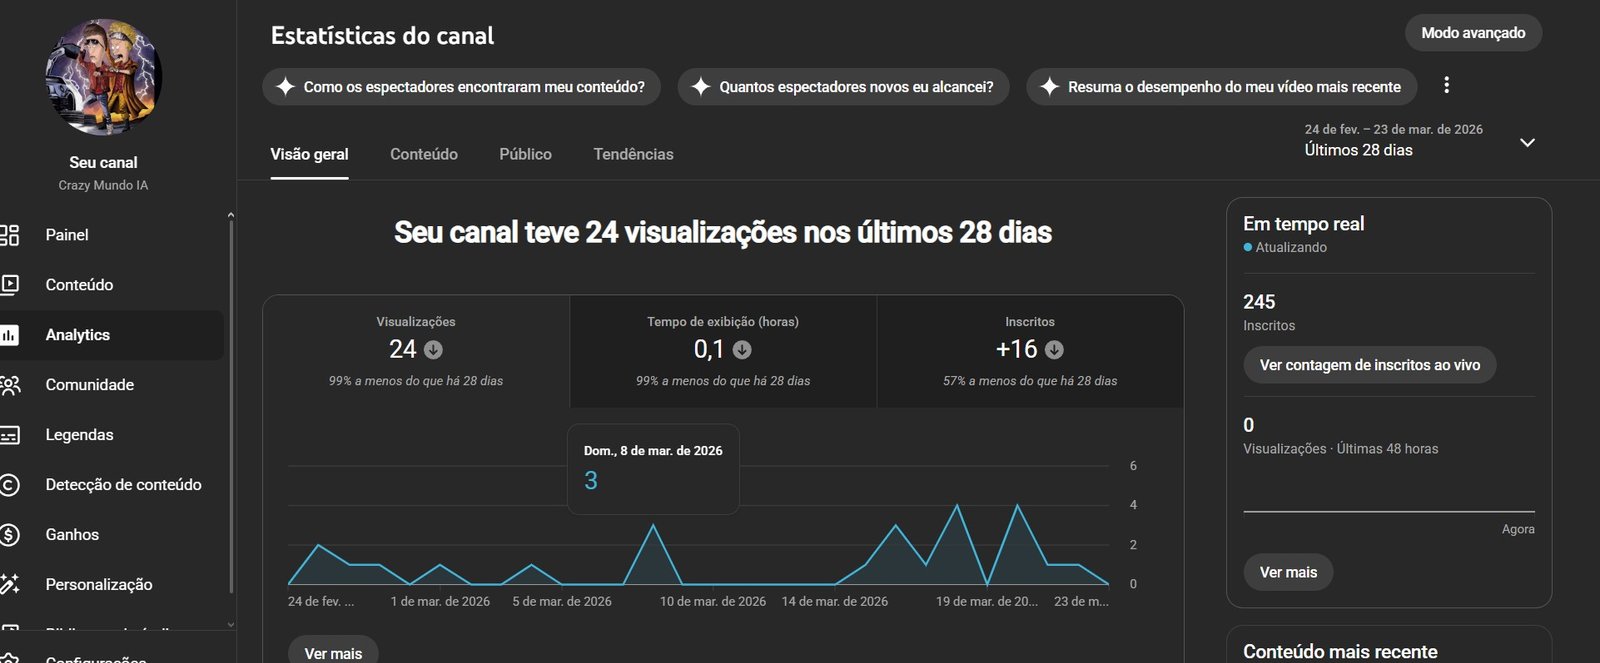The image size is (1600, 663).
Task: Click the '1 de mar. de 2026' axis label
Action: coord(440,601)
